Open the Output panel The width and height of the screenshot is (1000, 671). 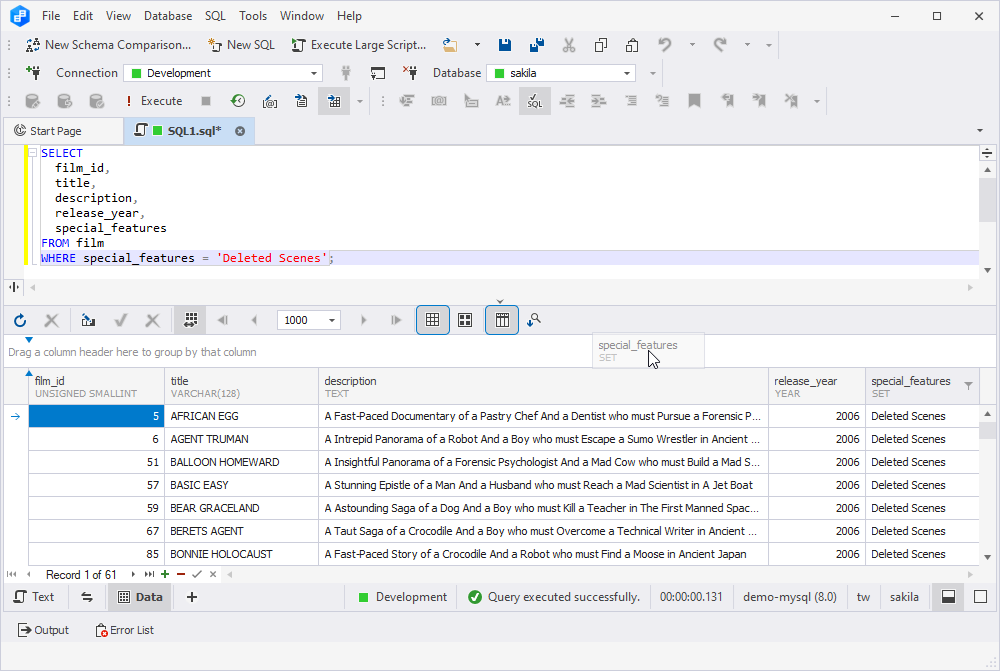coord(43,630)
